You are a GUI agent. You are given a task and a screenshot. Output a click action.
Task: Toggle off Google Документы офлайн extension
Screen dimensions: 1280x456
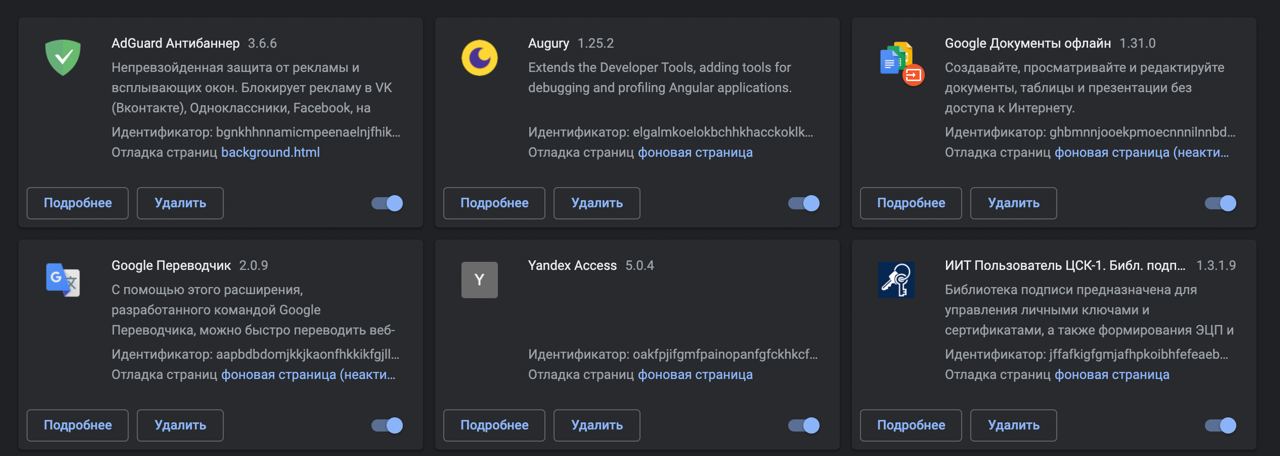[x=1220, y=203]
